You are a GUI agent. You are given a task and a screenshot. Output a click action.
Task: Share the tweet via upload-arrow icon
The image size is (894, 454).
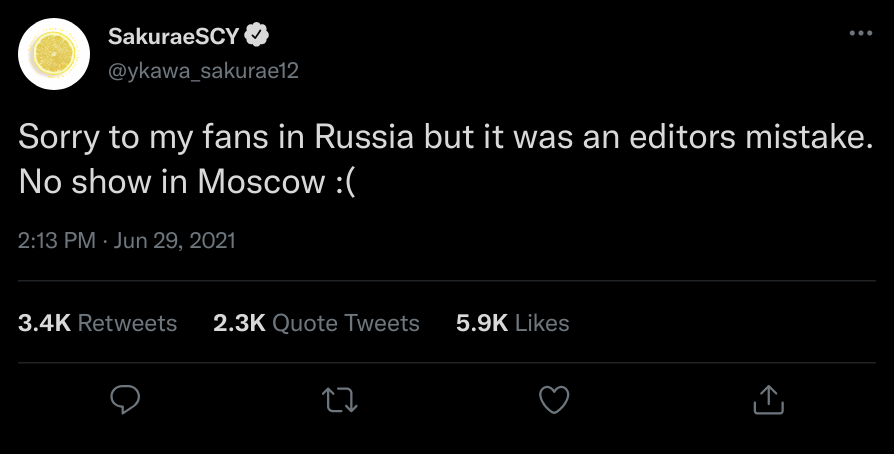click(x=767, y=400)
